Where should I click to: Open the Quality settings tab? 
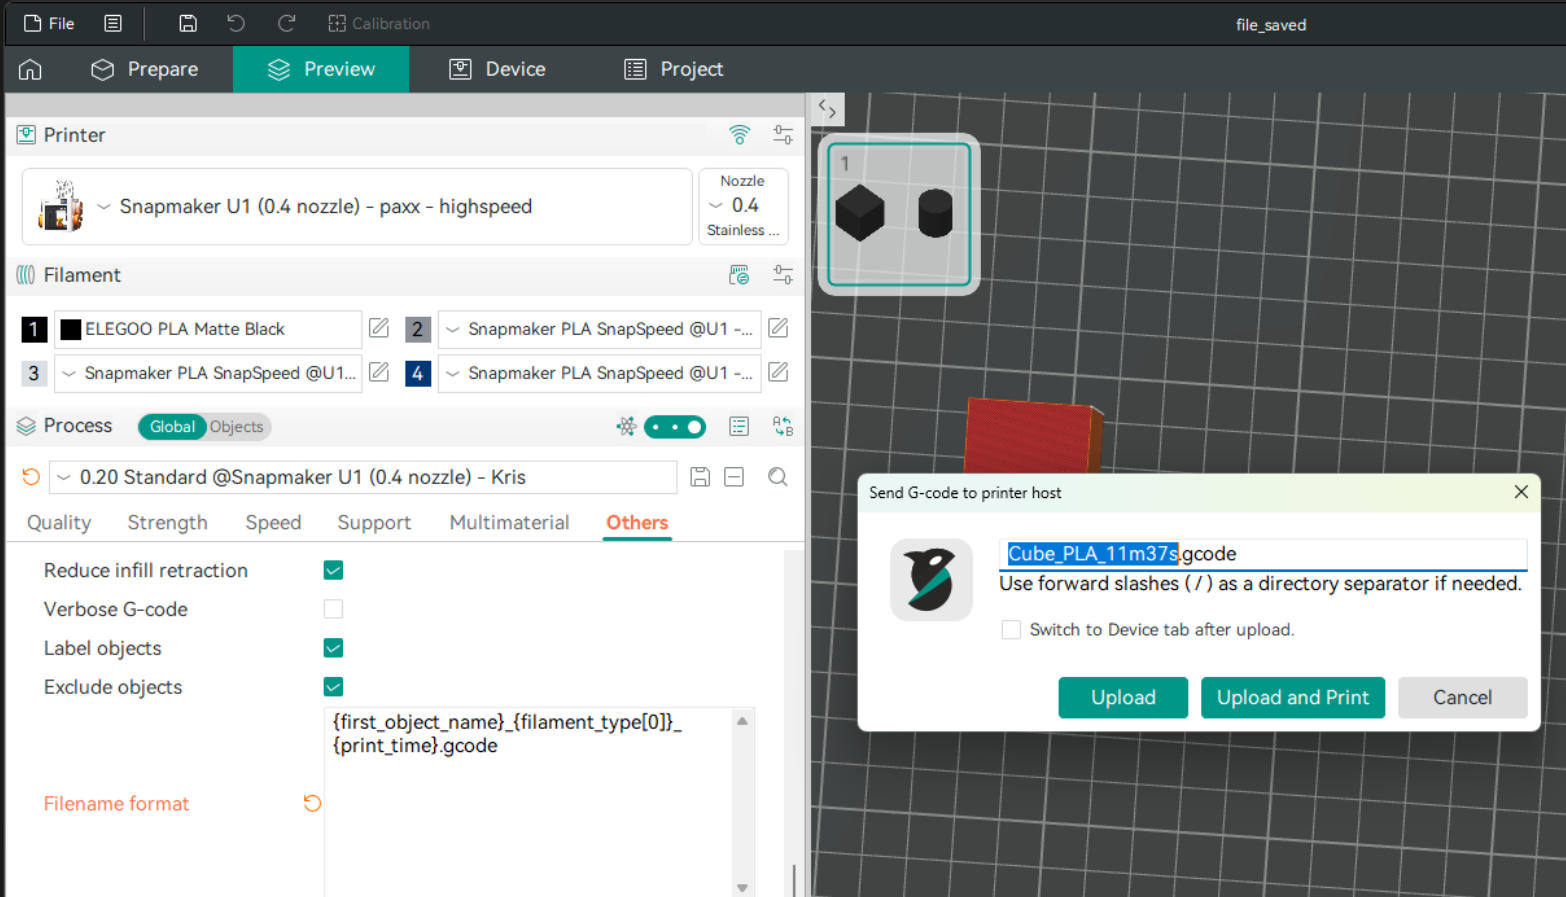point(59,522)
